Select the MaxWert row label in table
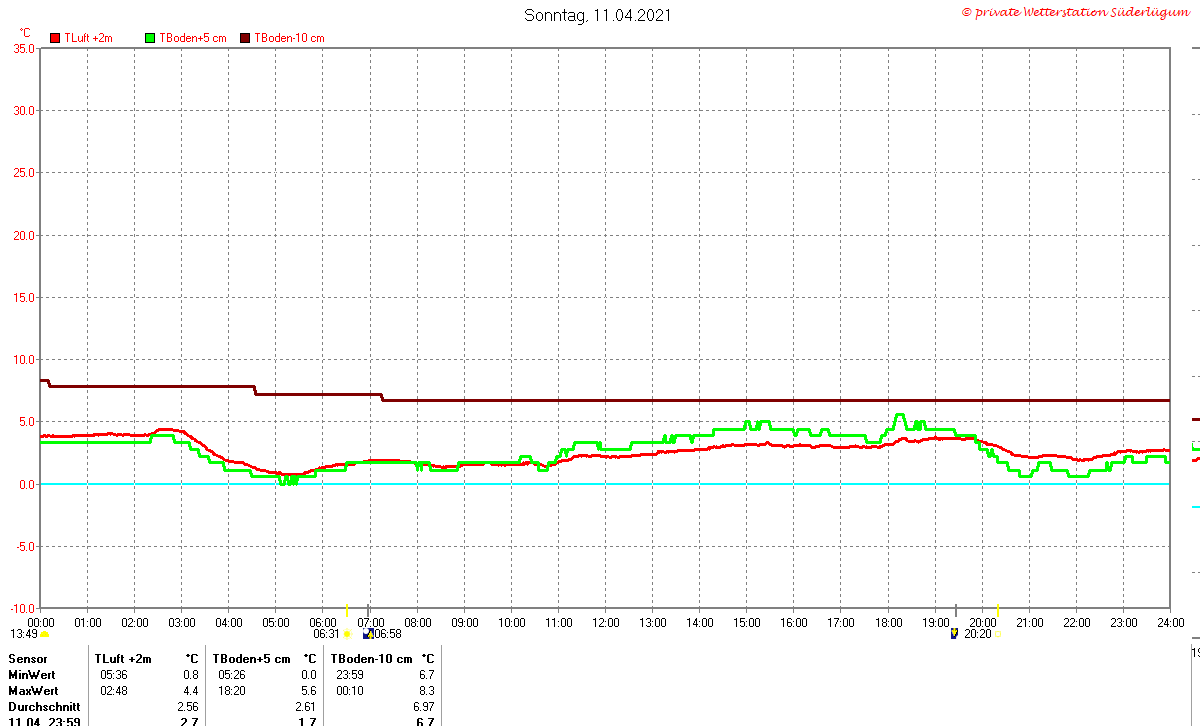Image resolution: width=1200 pixels, height=726 pixels. (34, 691)
